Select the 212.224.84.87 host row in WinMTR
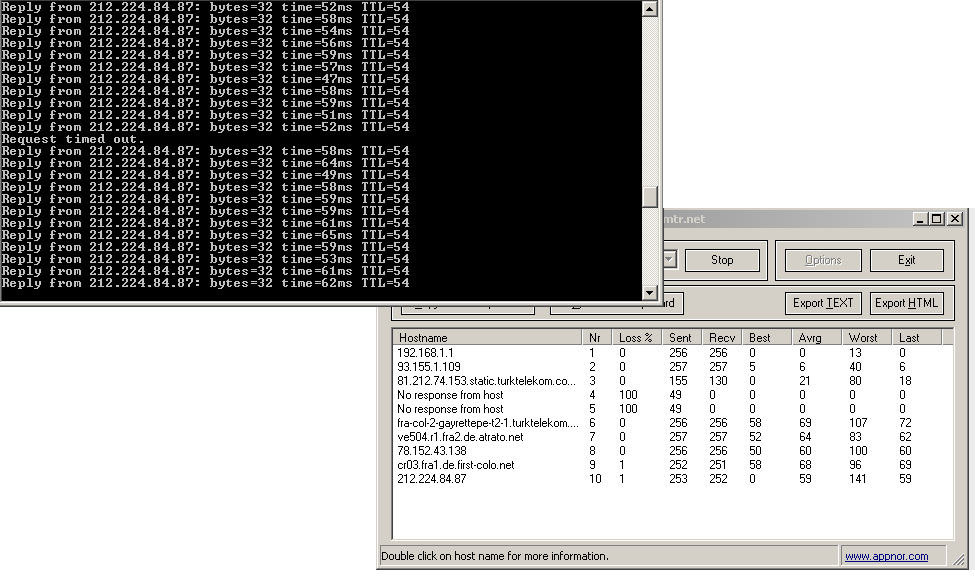The height and width of the screenshot is (587, 975). (x=673, y=479)
